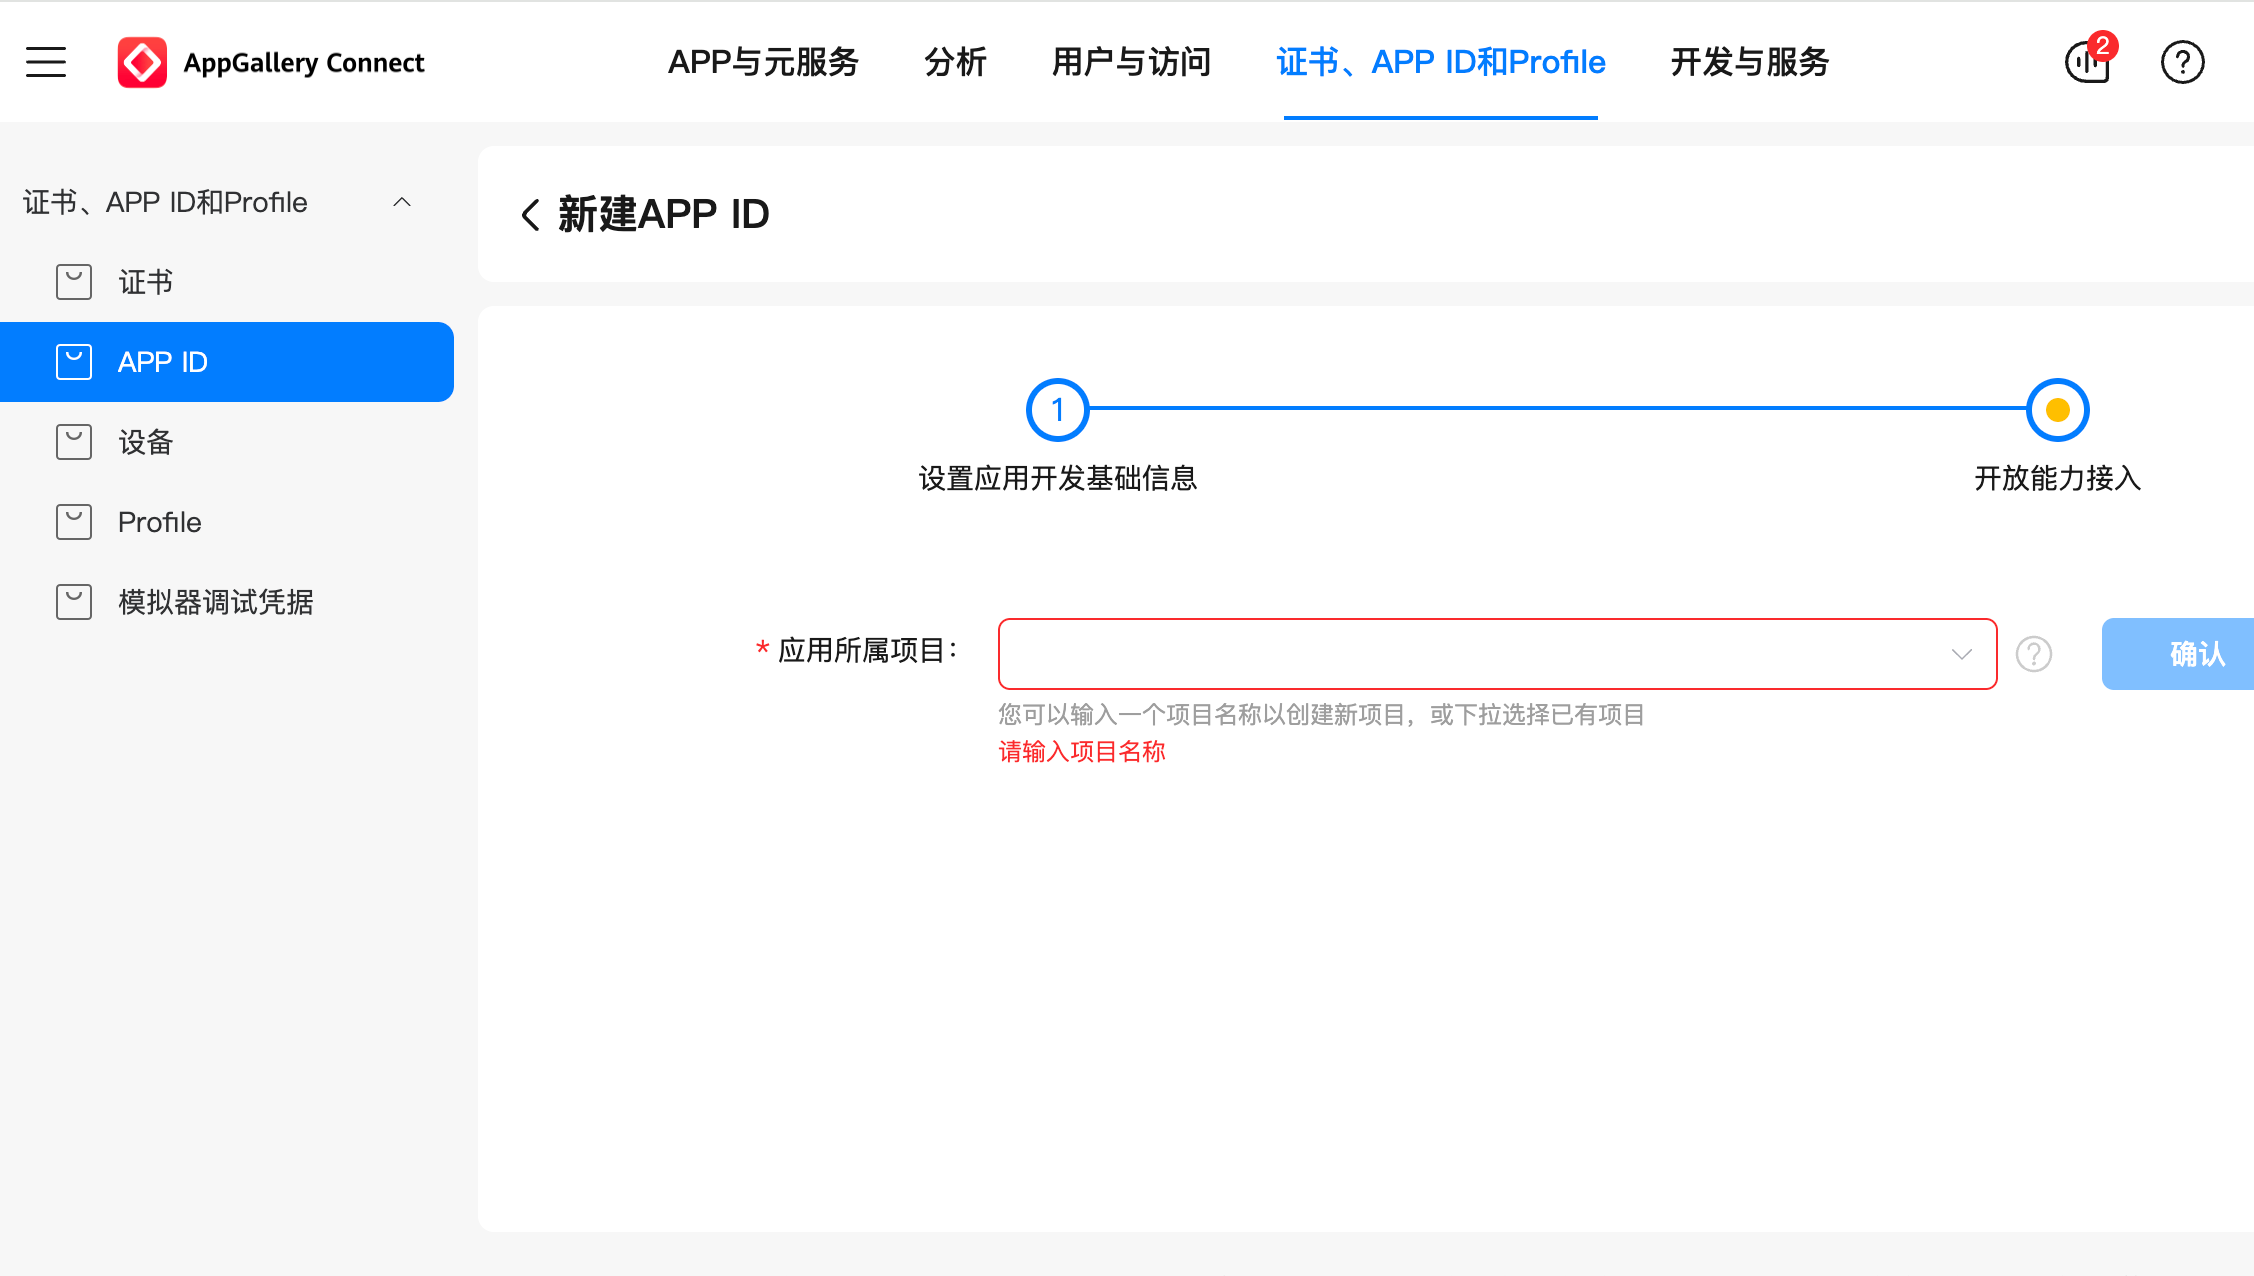Image resolution: width=2254 pixels, height=1276 pixels.
Task: Switch to the 分析 menu tab
Action: click(956, 62)
